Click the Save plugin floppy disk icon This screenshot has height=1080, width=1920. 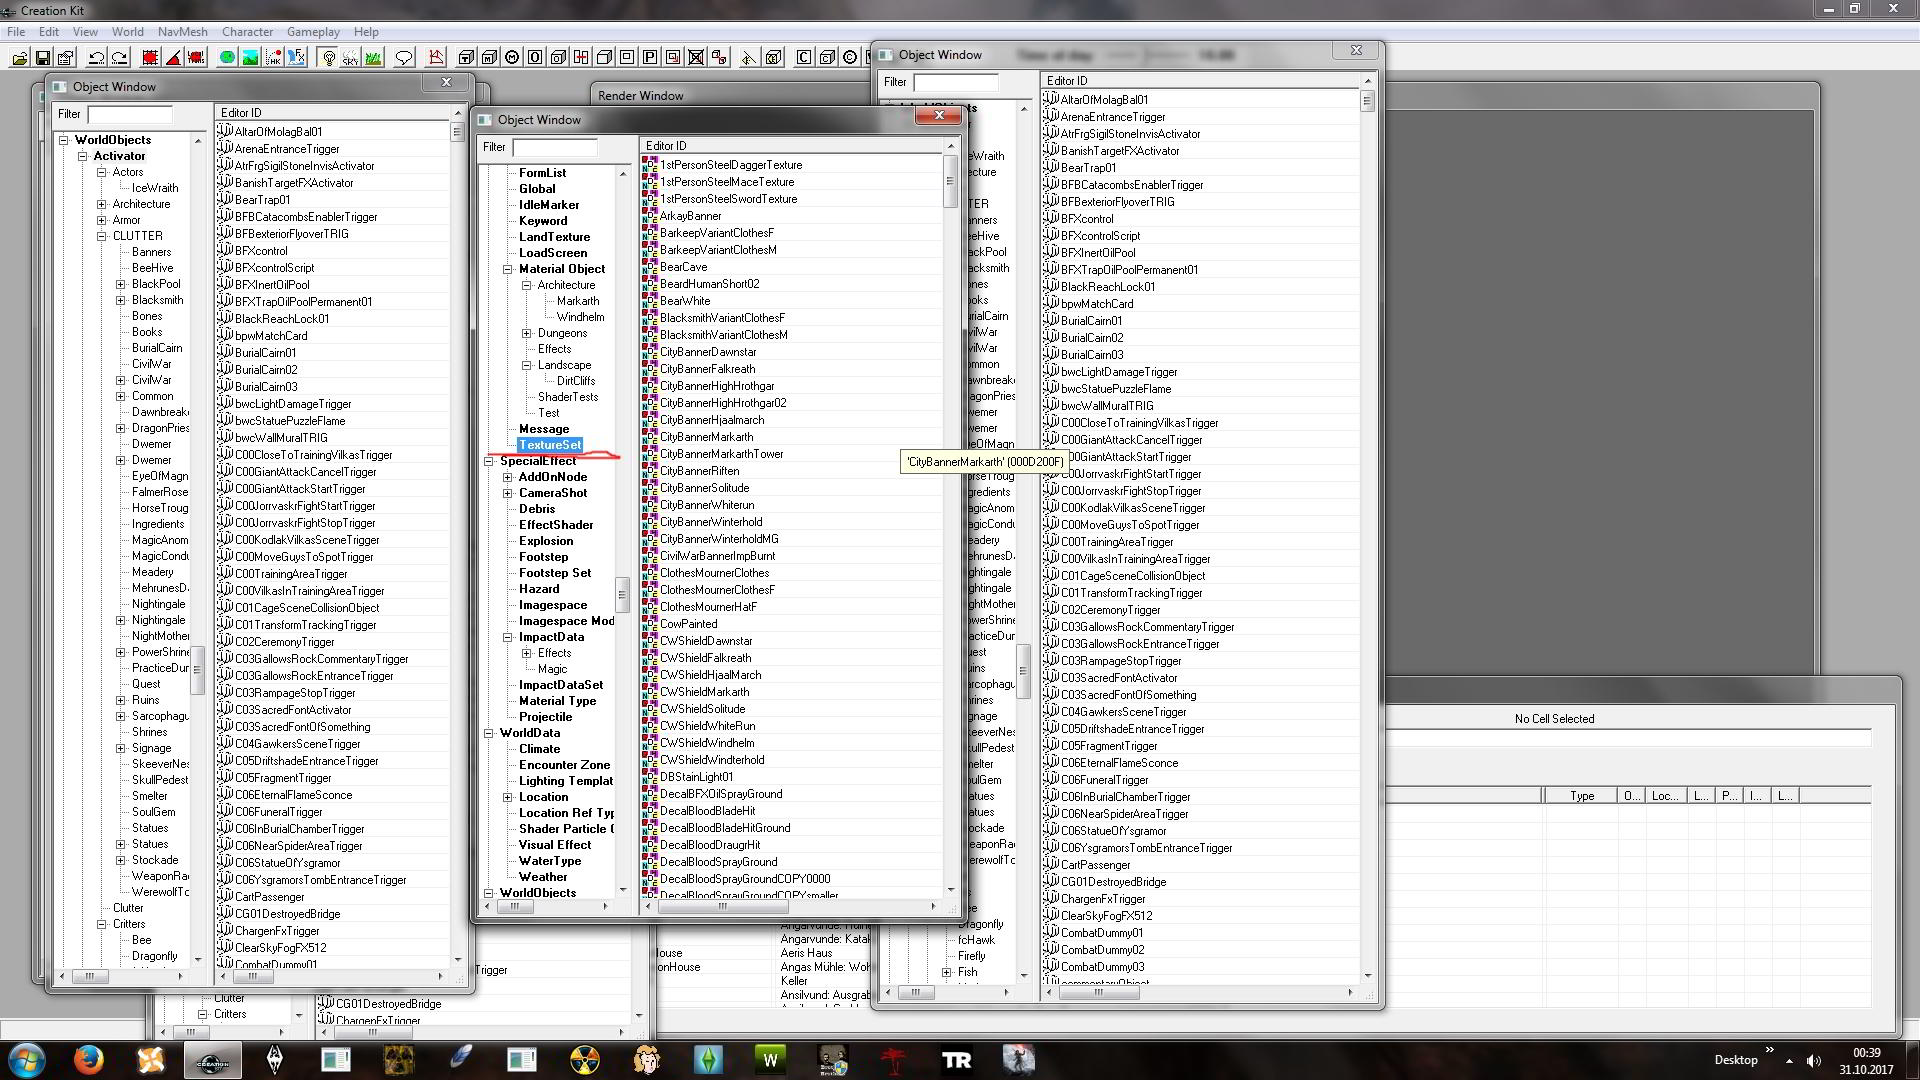pos(43,58)
